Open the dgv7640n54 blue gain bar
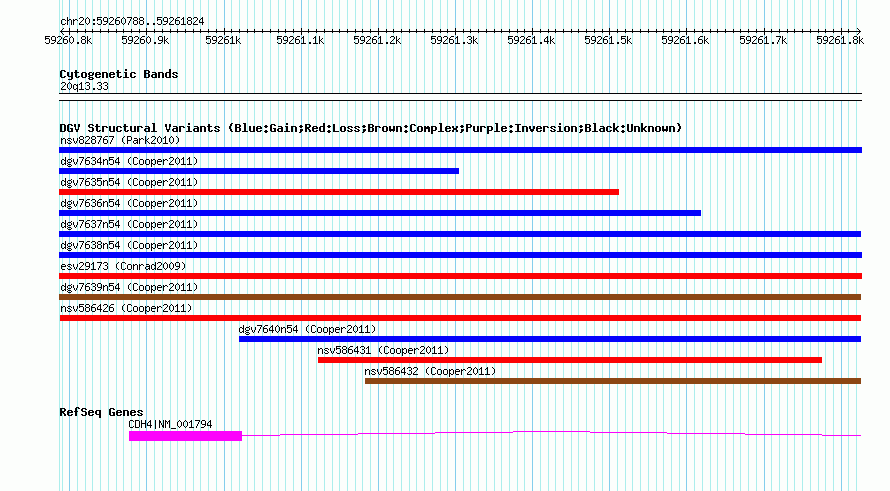The height and width of the screenshot is (491, 890). [x=550, y=339]
